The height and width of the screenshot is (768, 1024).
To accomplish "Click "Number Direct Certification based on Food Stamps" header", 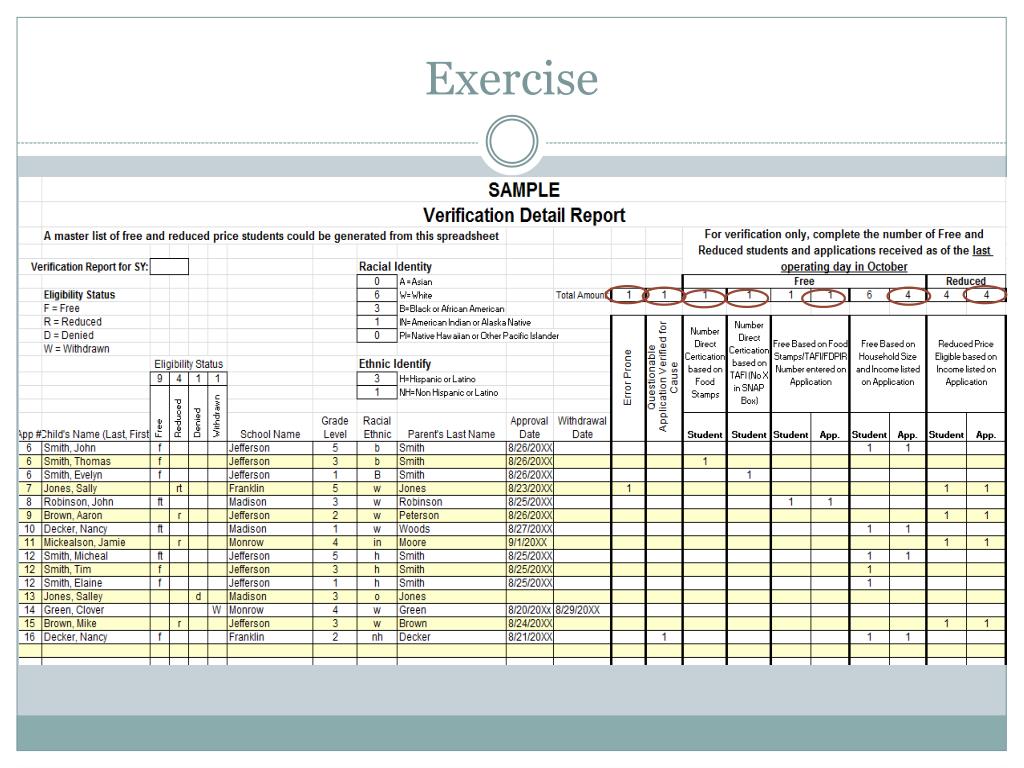I will [705, 363].
